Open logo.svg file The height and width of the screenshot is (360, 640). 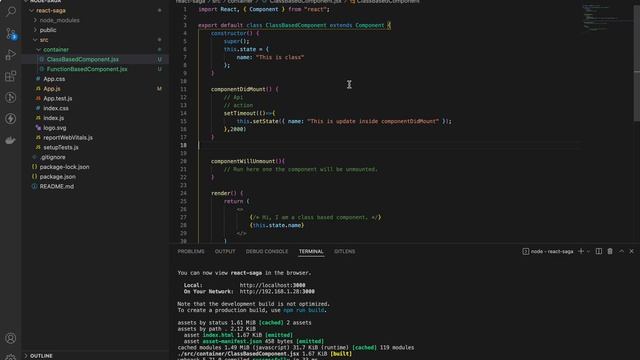pos(55,128)
